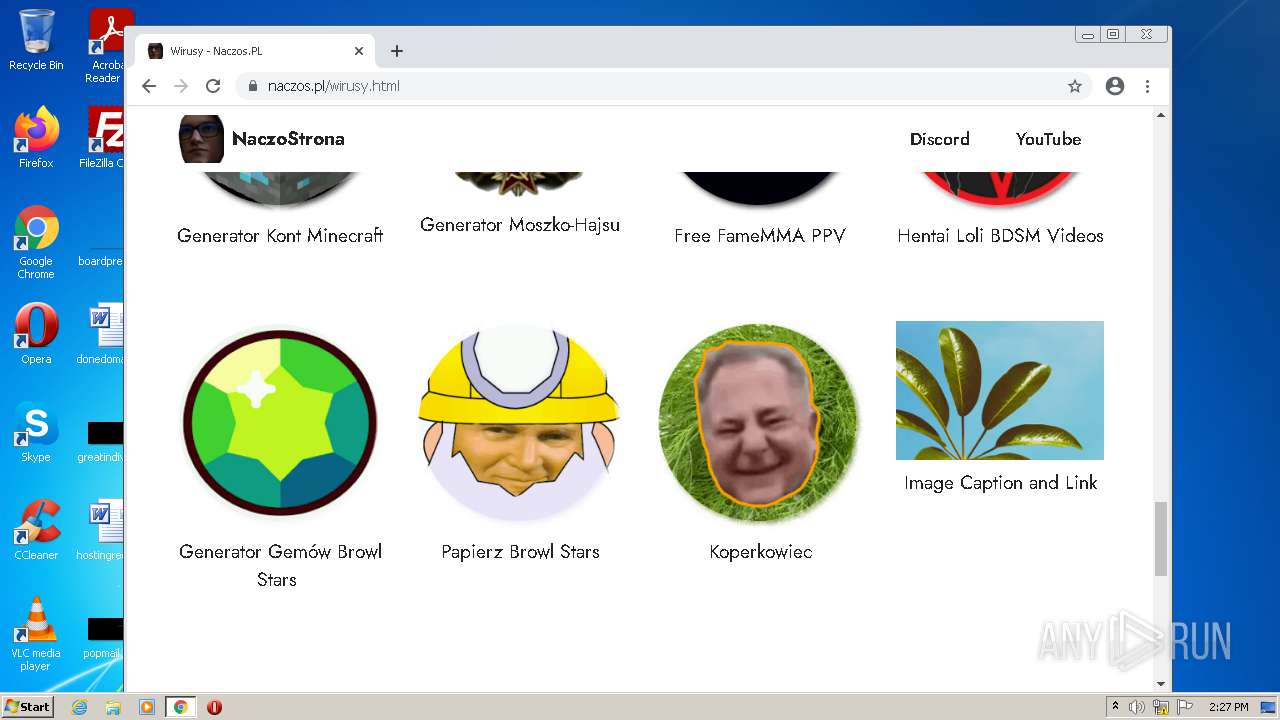The height and width of the screenshot is (720, 1280).
Task: Click the NaczoStrona logo avatar
Action: coord(201,139)
